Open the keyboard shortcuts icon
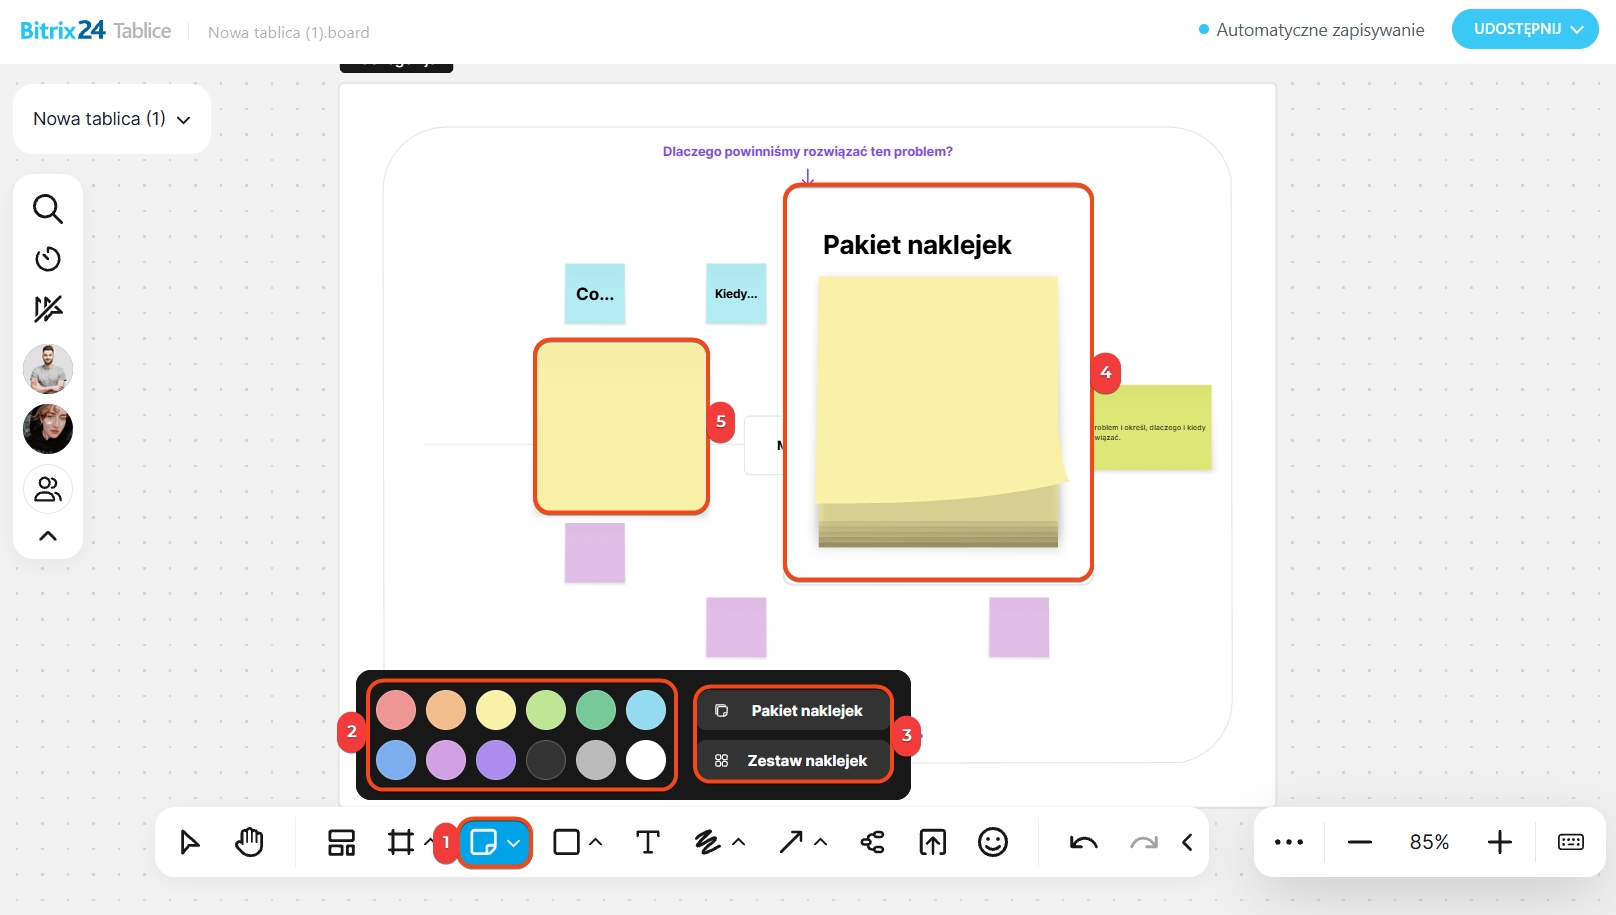Image resolution: width=1616 pixels, height=915 pixels. (1571, 843)
